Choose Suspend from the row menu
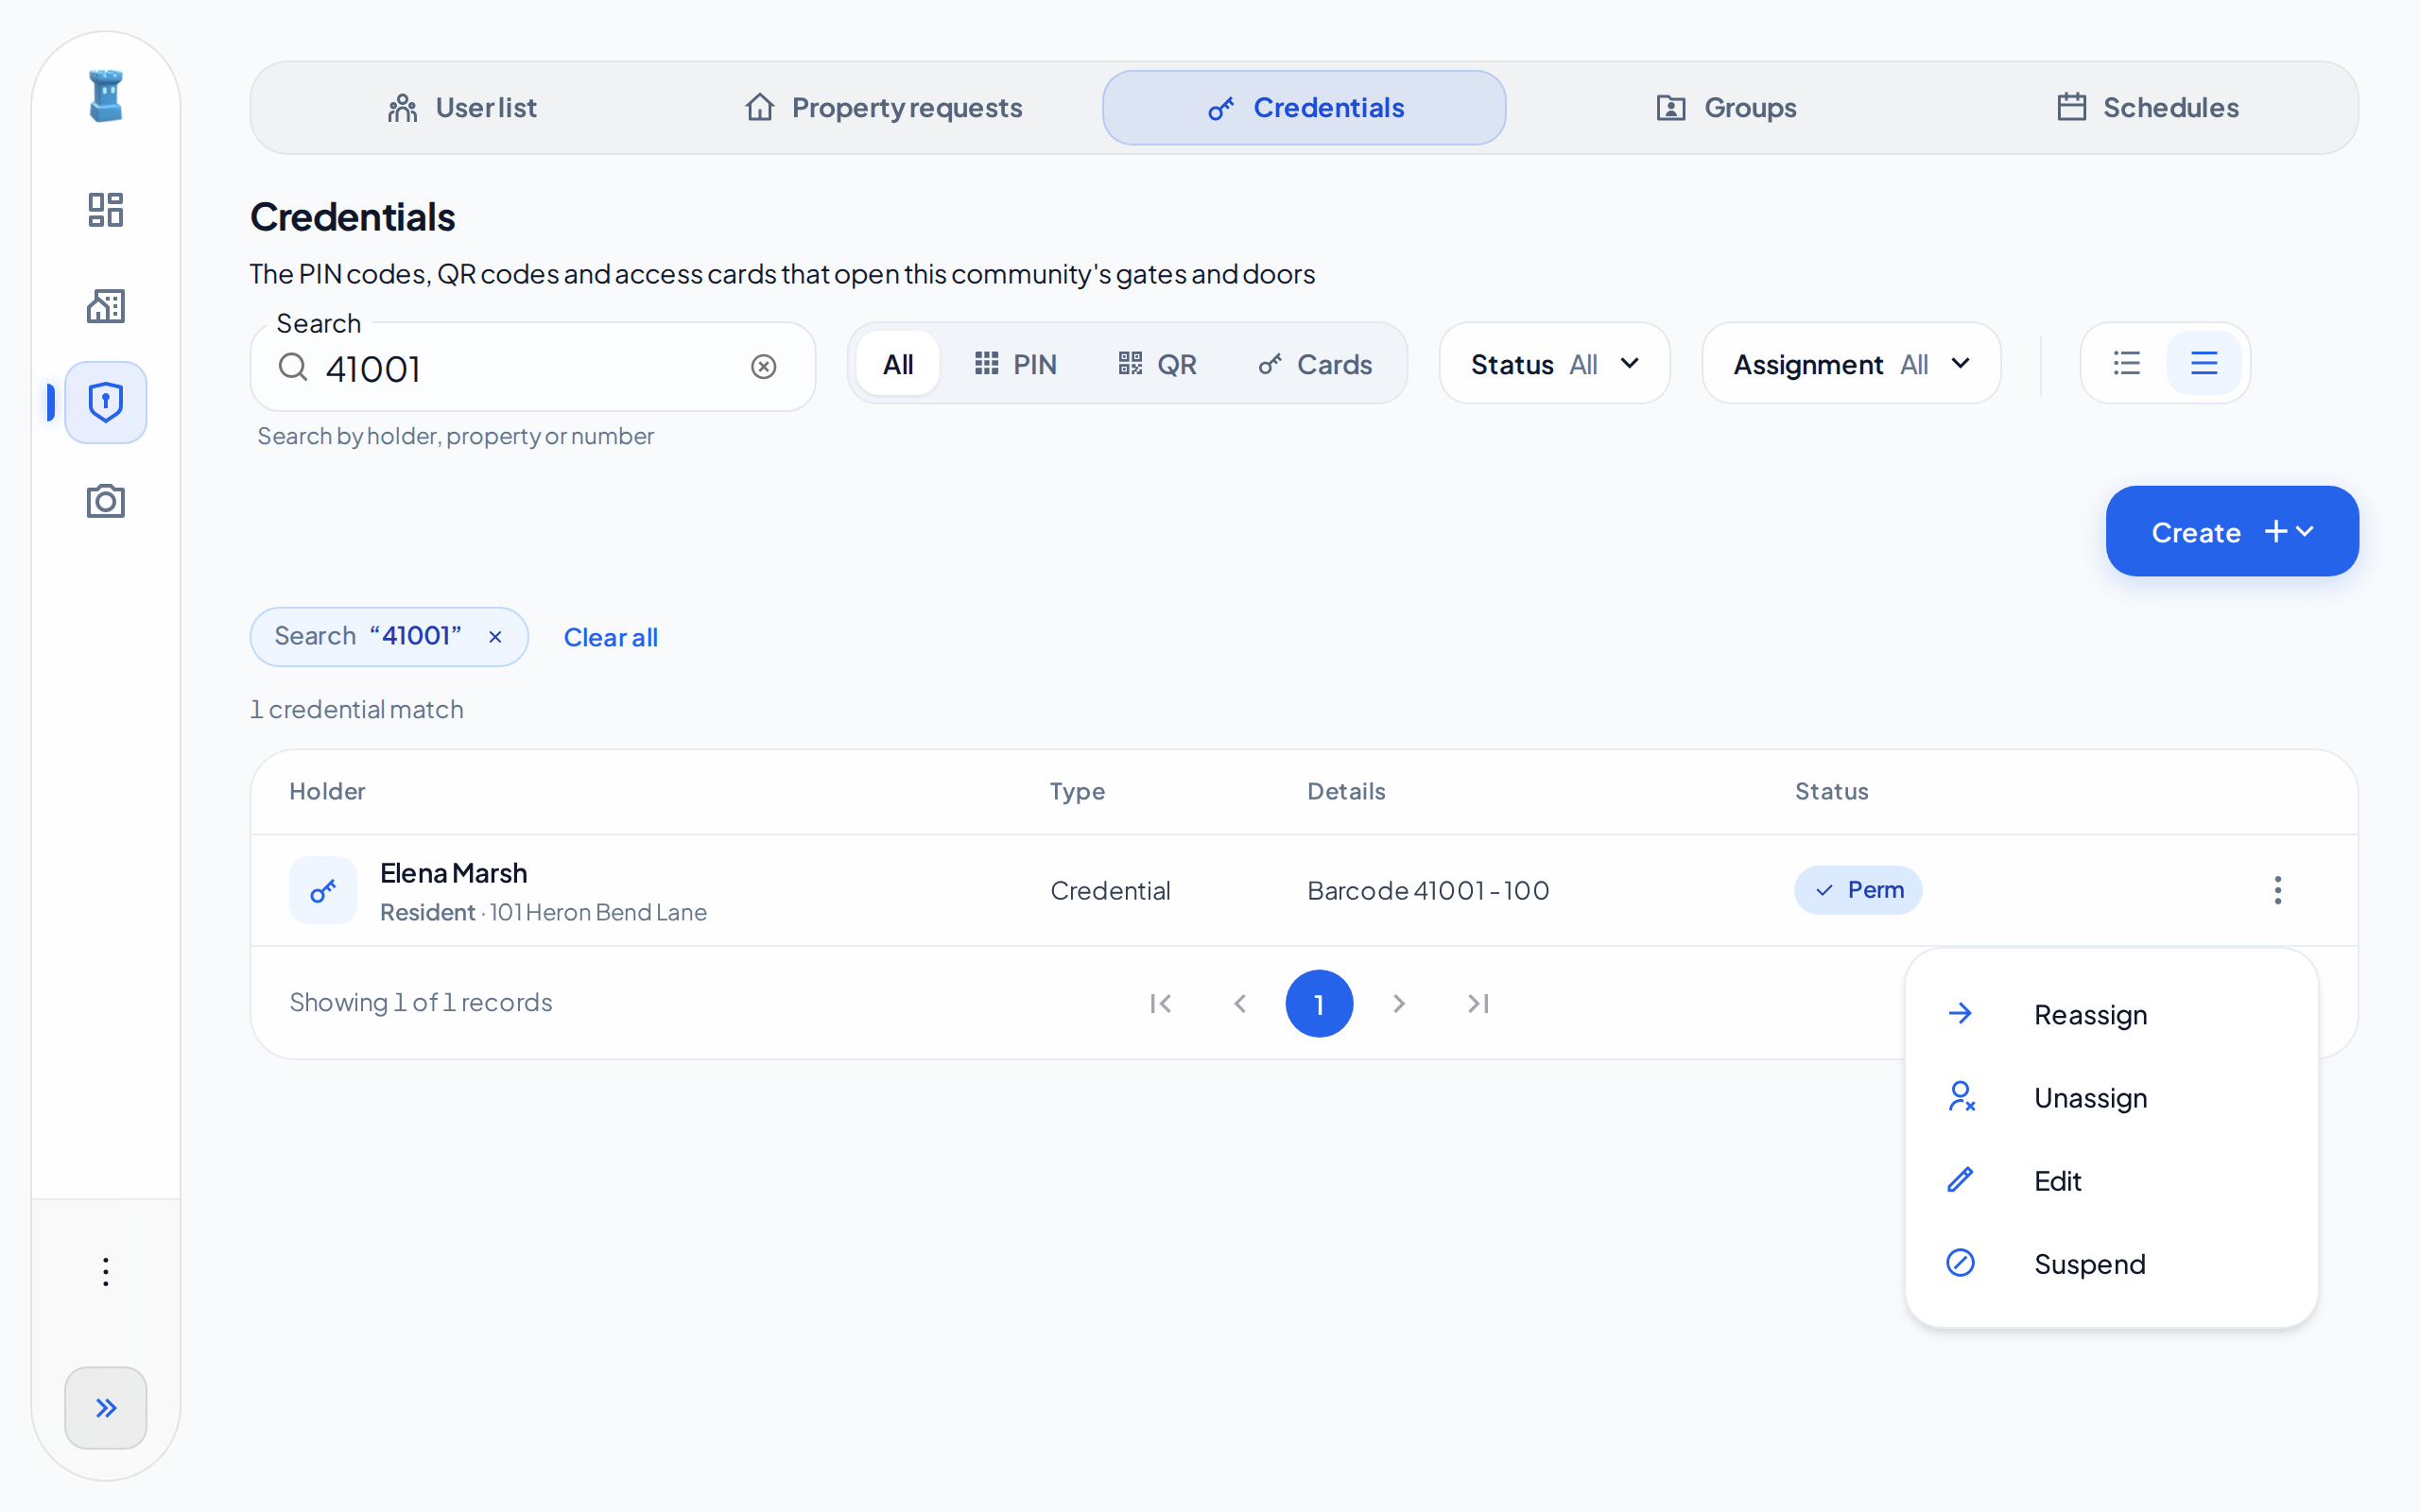 pos(2111,1263)
